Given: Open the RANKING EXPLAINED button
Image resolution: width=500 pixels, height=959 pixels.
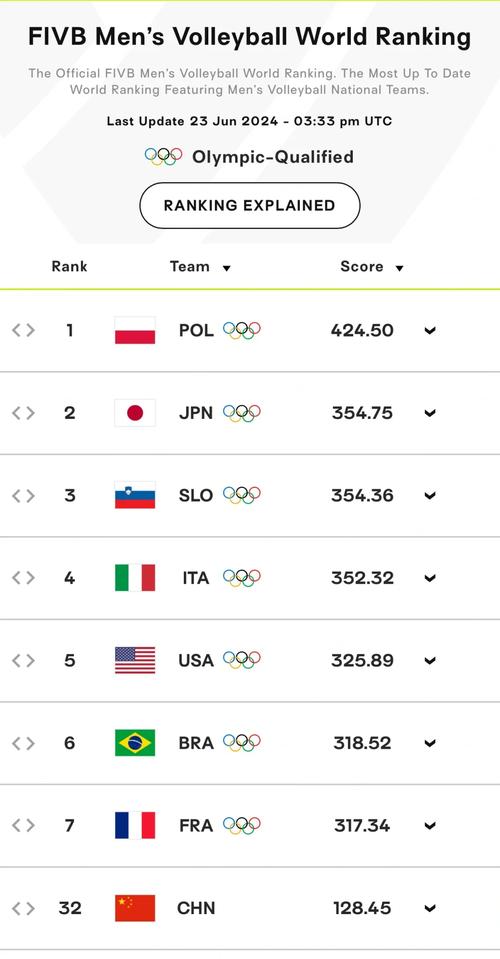Looking at the screenshot, I should tap(250, 206).
